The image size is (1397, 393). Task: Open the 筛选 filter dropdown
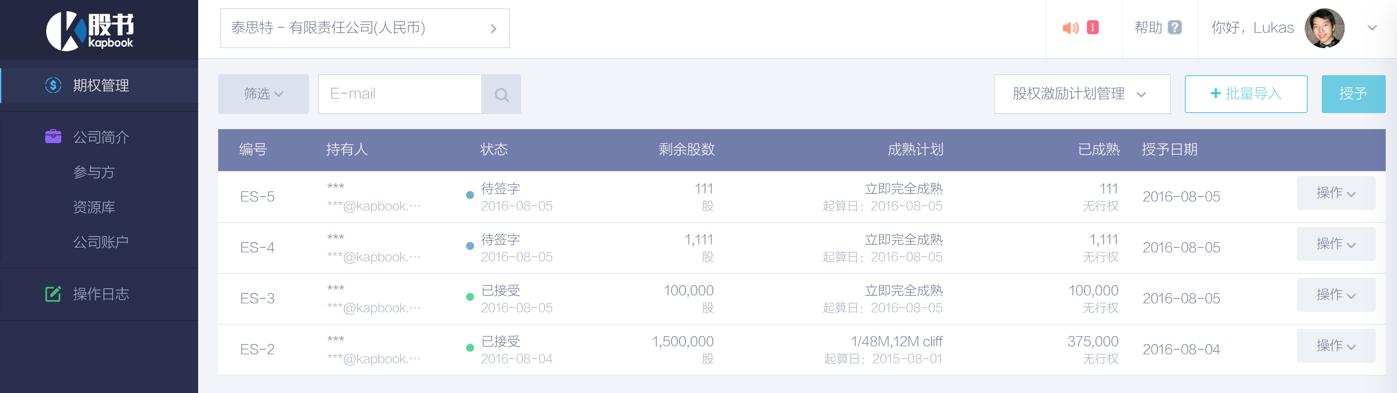pos(264,94)
